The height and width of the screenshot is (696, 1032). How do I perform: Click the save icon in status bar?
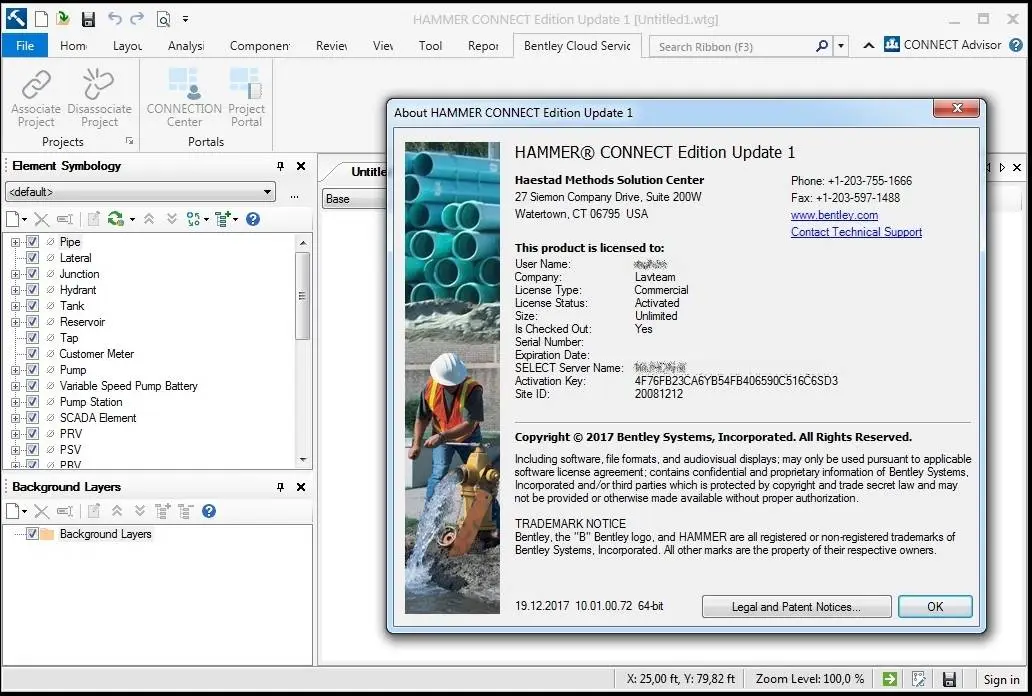click(949, 680)
